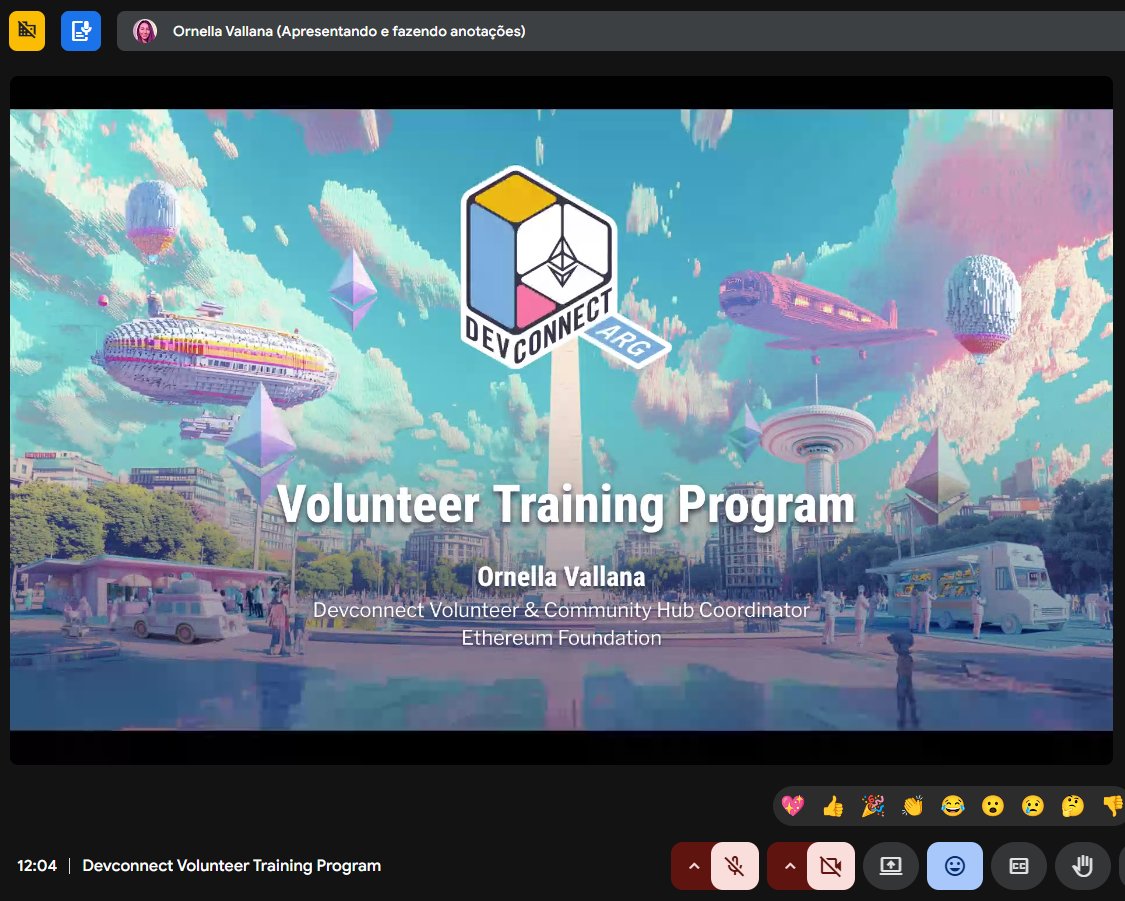Click the Volunteer Training Program slide title
The image size is (1125, 901).
click(x=566, y=504)
